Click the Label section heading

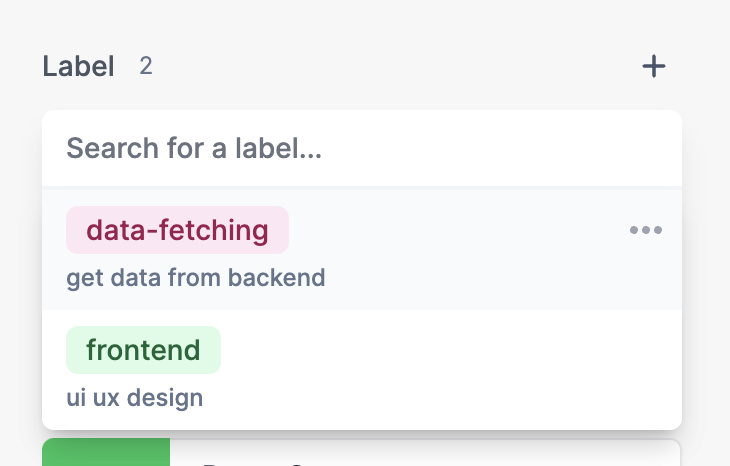(78, 66)
